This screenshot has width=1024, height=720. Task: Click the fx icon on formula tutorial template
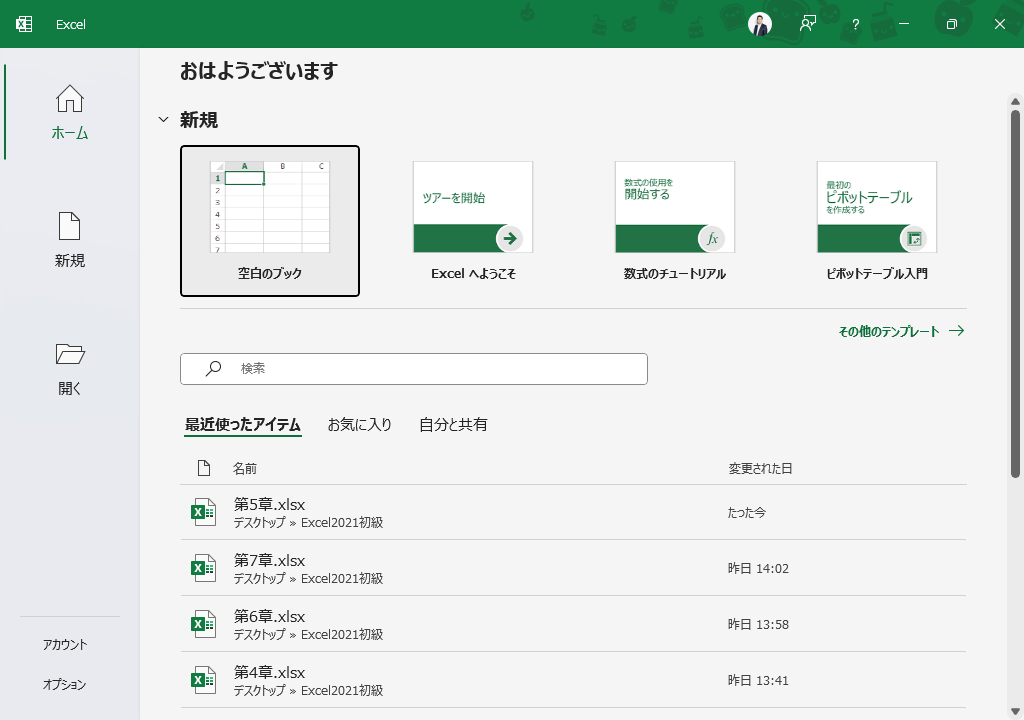click(712, 238)
